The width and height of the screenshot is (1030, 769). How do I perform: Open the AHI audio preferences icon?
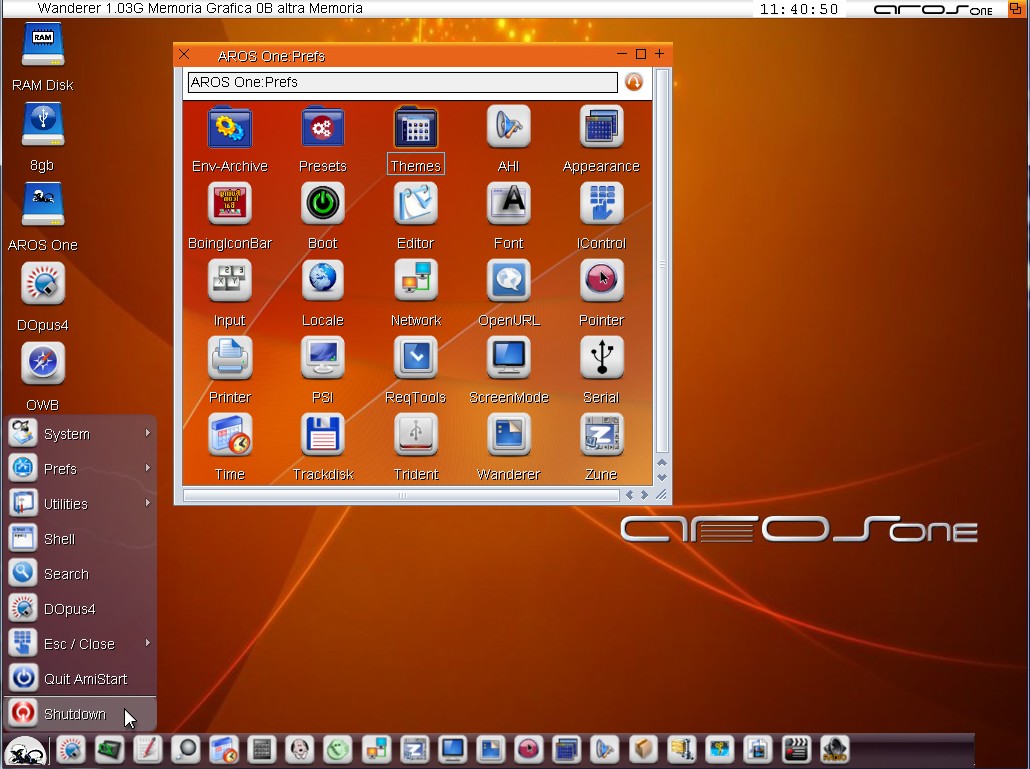508,128
